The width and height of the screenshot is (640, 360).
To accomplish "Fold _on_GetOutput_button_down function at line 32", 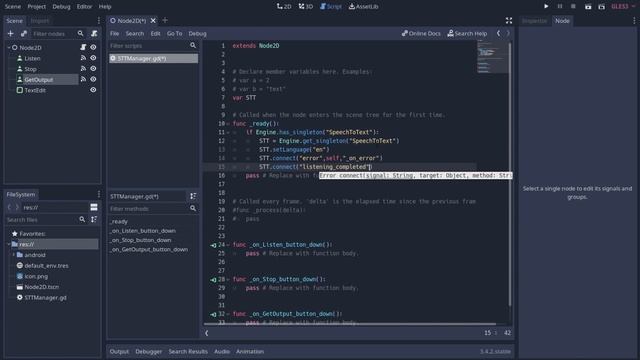I will 228,314.
